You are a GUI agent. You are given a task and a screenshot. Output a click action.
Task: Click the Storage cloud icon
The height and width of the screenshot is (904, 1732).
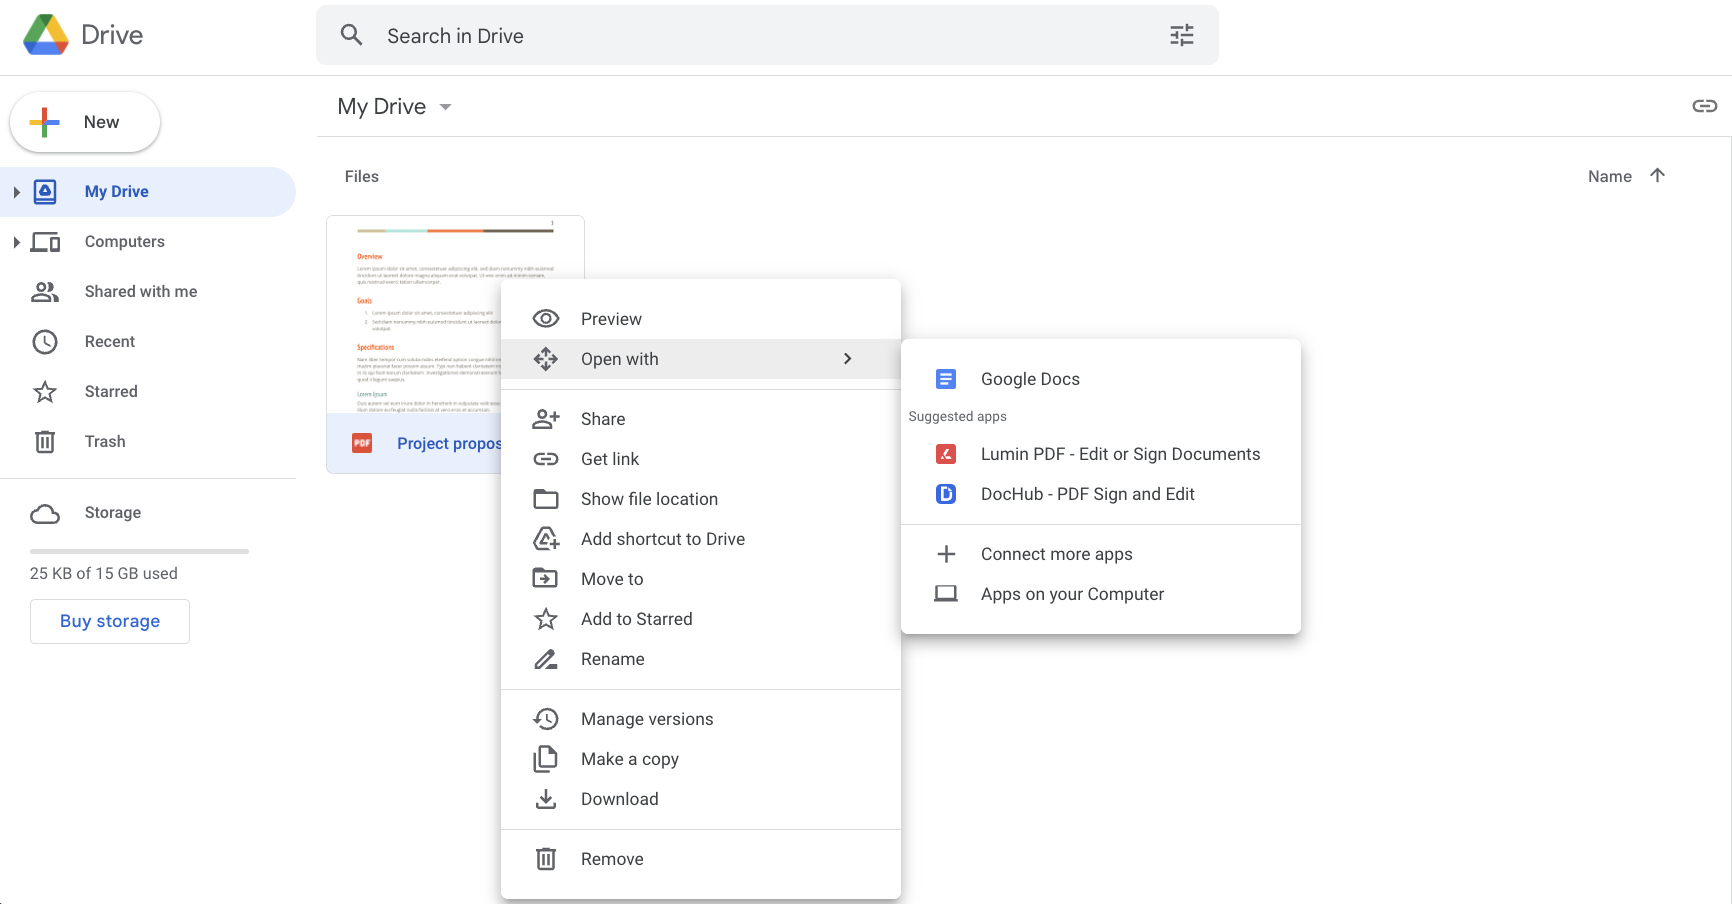pyautogui.click(x=45, y=513)
